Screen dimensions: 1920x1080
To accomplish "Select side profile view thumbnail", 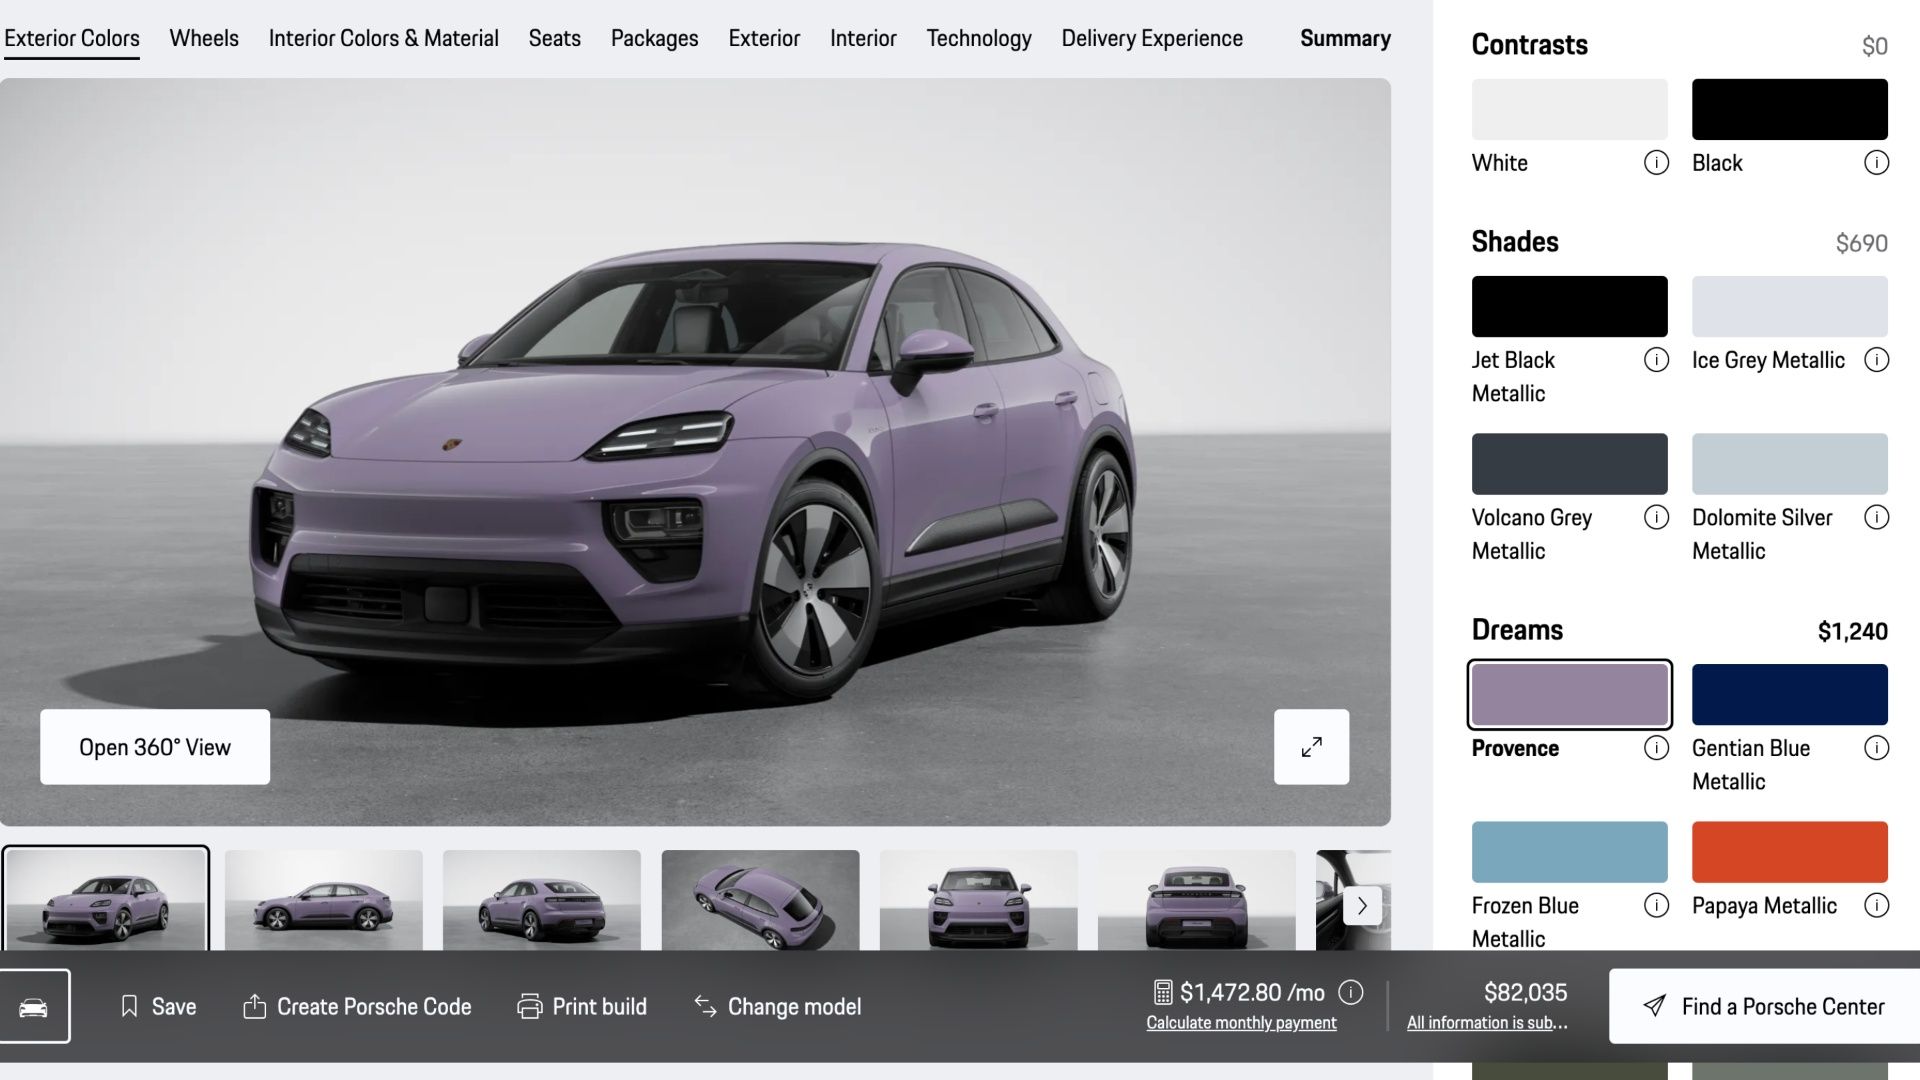I will (x=324, y=900).
